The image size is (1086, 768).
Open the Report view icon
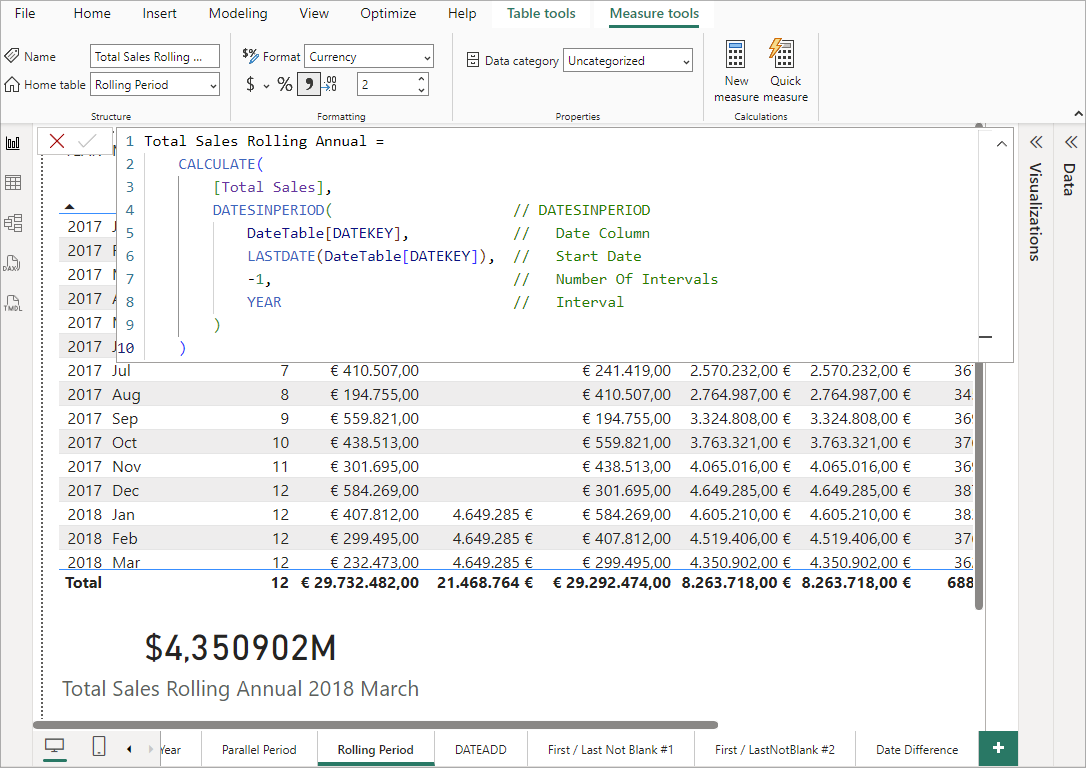[13, 143]
